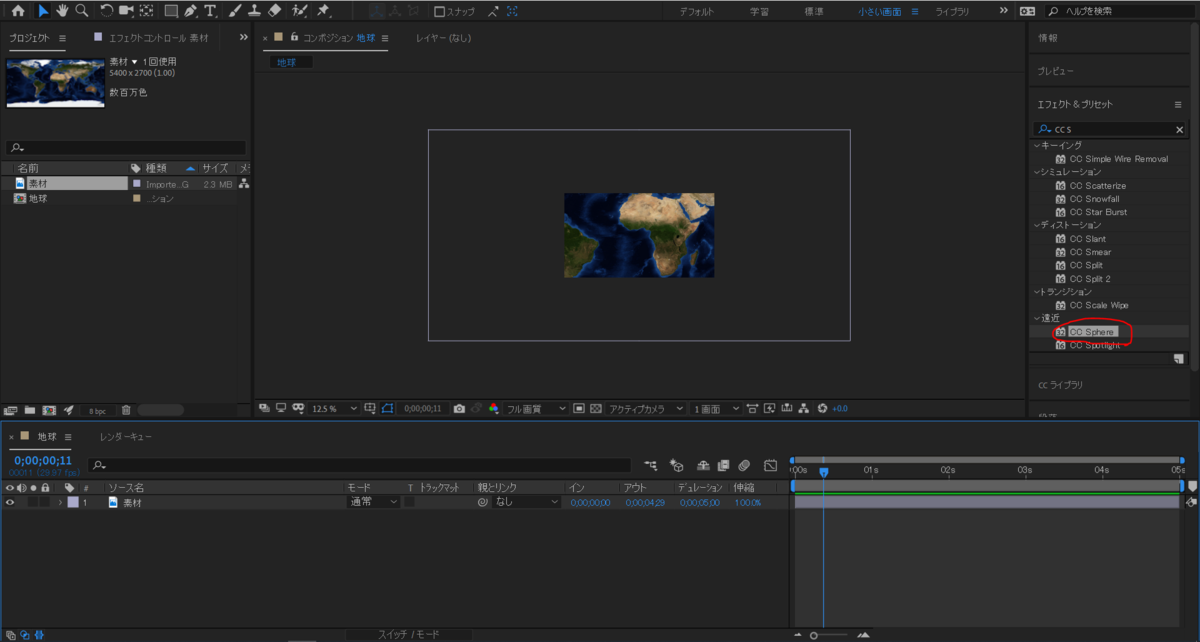The height and width of the screenshot is (642, 1200).
Task: Click the interpret footage icon in Project panel
Action: [x=11, y=410]
